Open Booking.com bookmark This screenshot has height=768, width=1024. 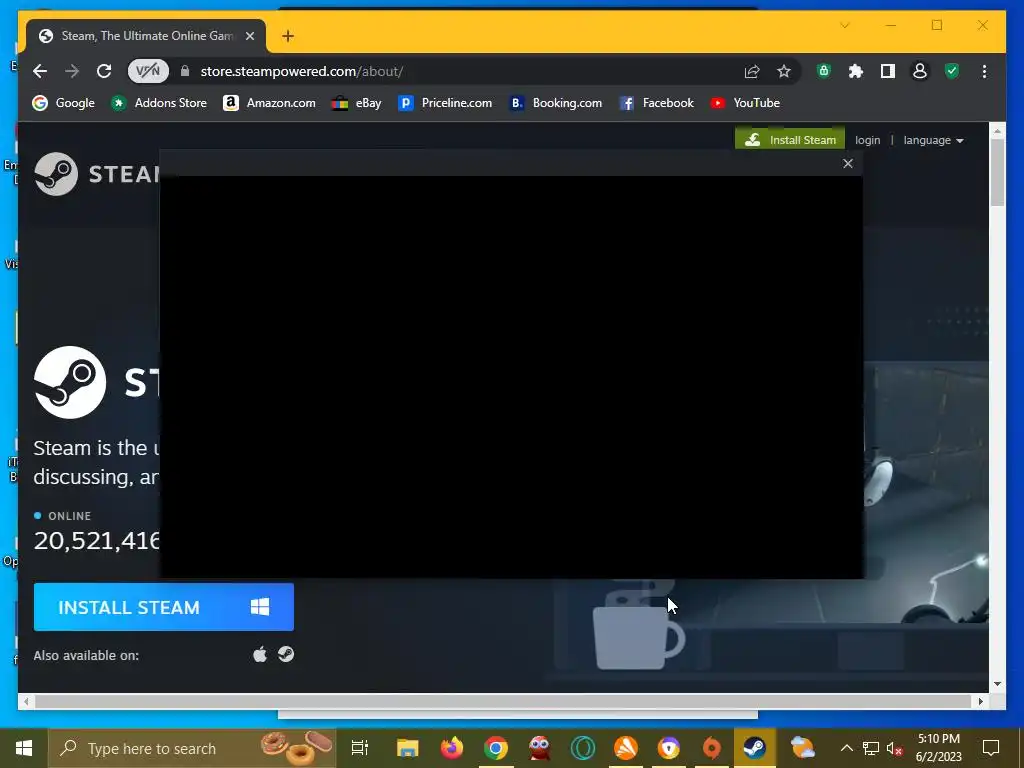click(x=555, y=103)
